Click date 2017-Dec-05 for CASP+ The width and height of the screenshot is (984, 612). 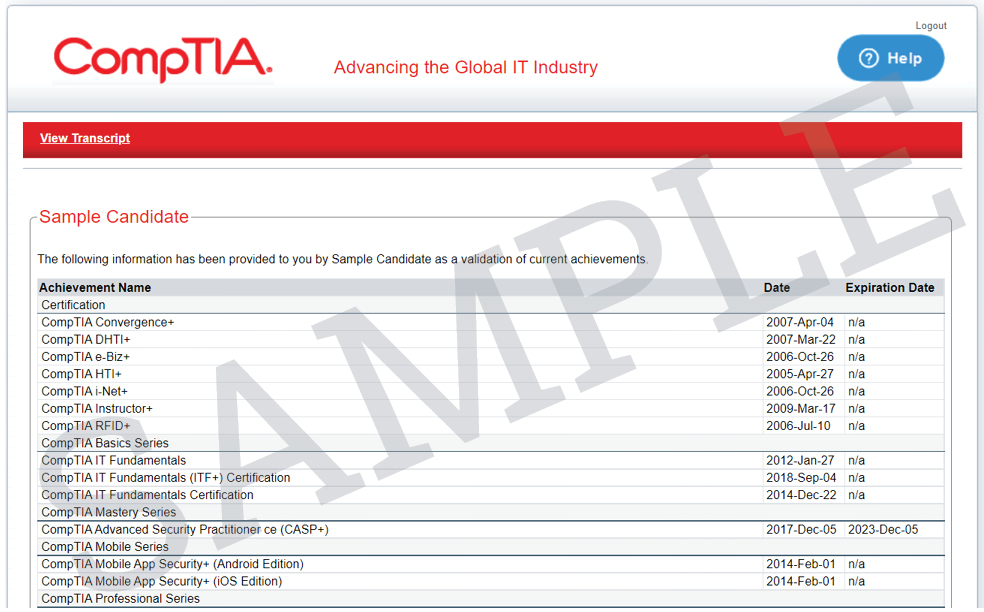[x=801, y=530]
